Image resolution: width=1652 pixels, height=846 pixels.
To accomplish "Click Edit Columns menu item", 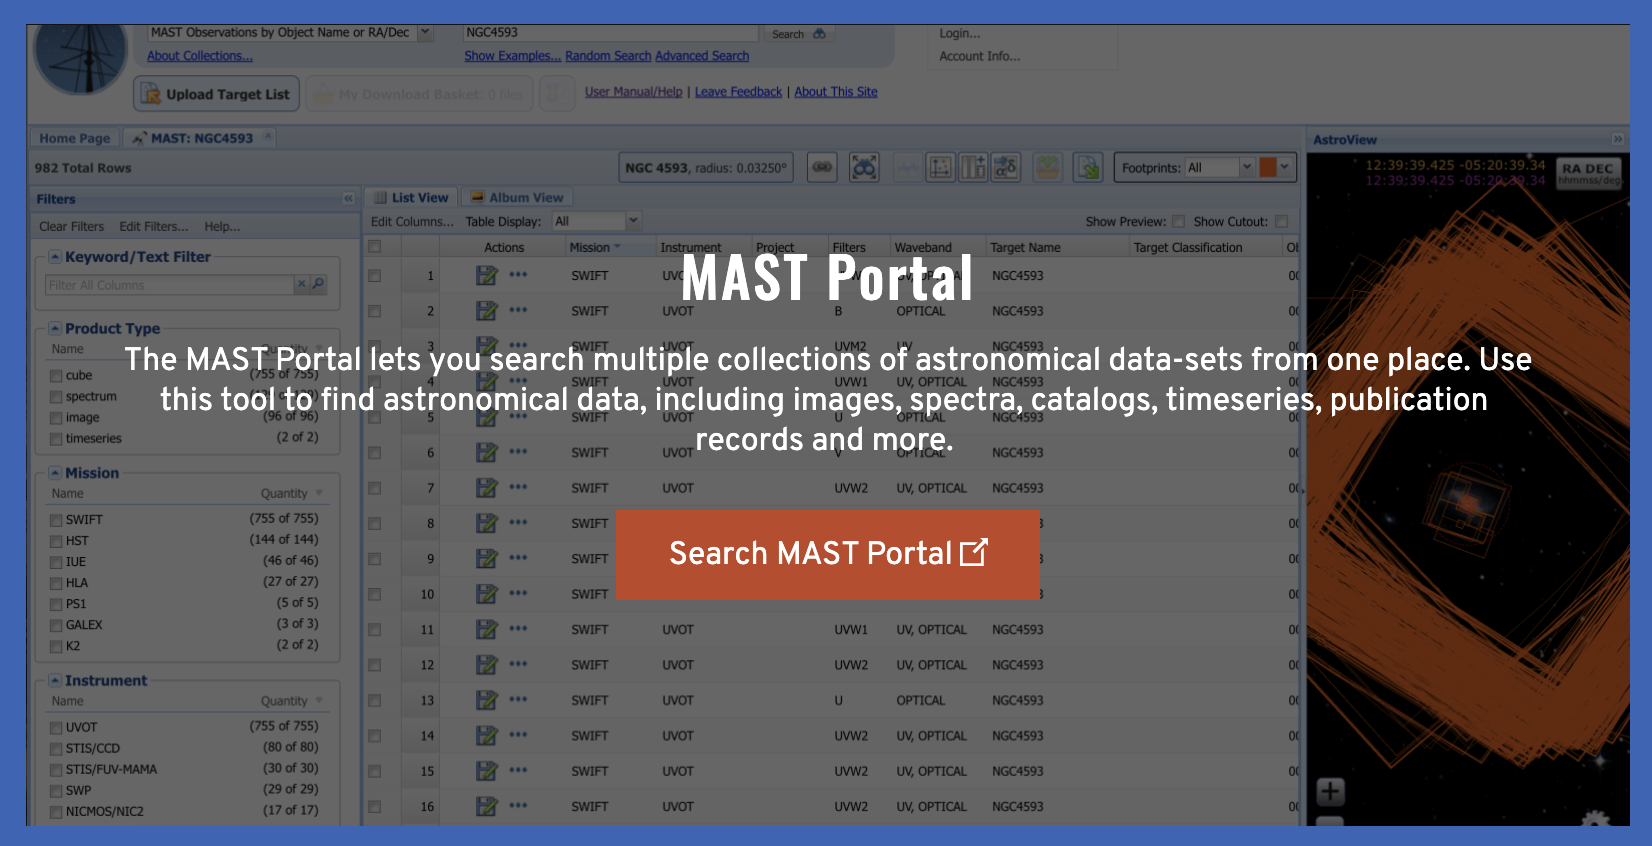I will coord(412,222).
